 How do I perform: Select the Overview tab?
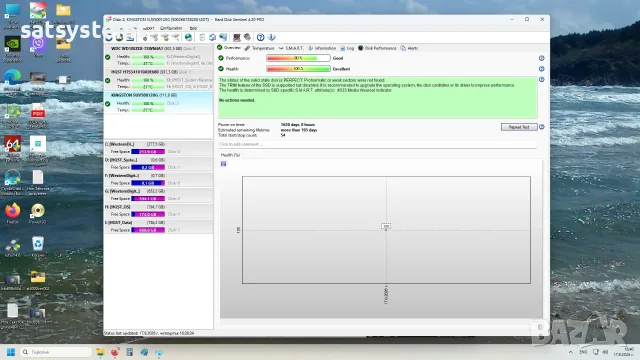(229, 48)
